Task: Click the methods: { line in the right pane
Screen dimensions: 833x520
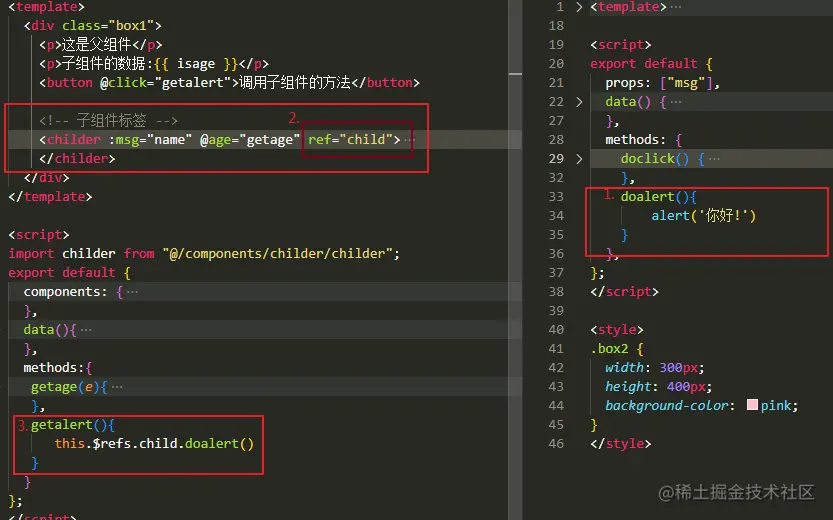Action: (643, 140)
